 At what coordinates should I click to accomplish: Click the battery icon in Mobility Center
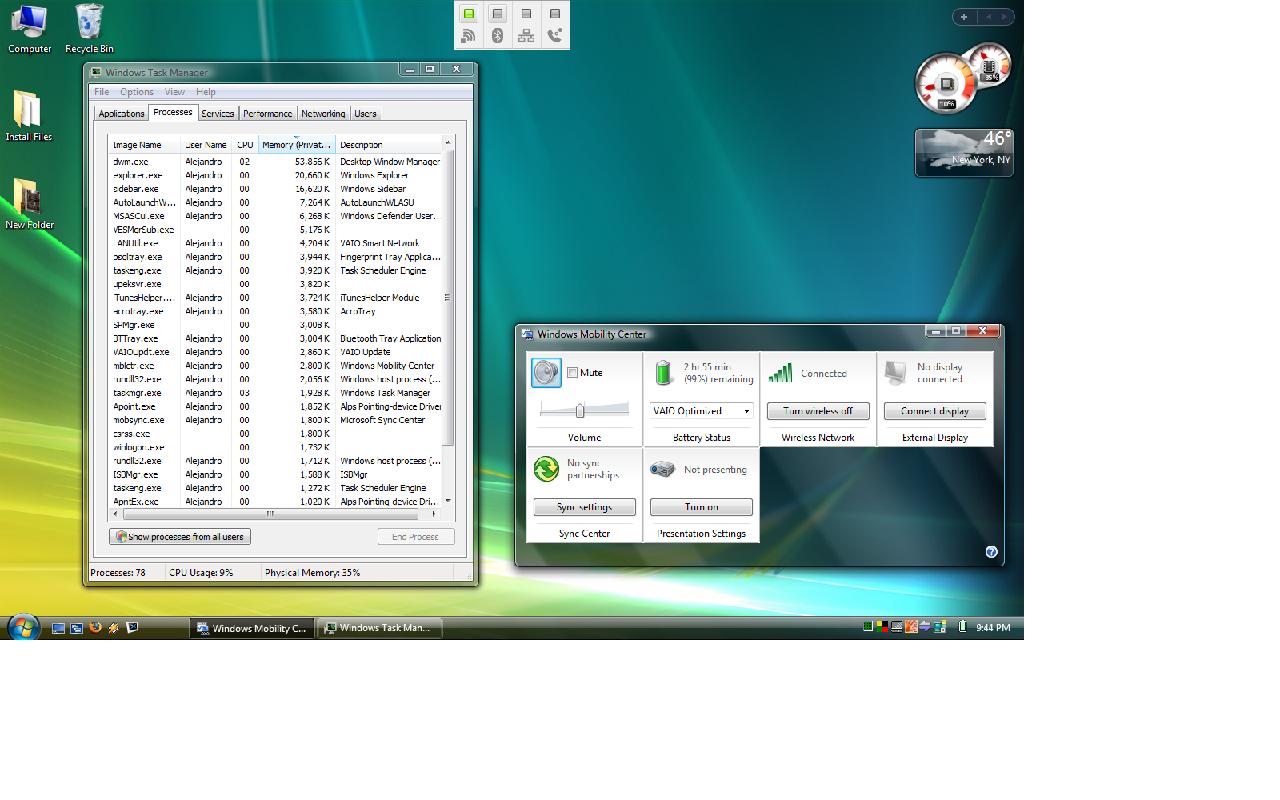[663, 373]
